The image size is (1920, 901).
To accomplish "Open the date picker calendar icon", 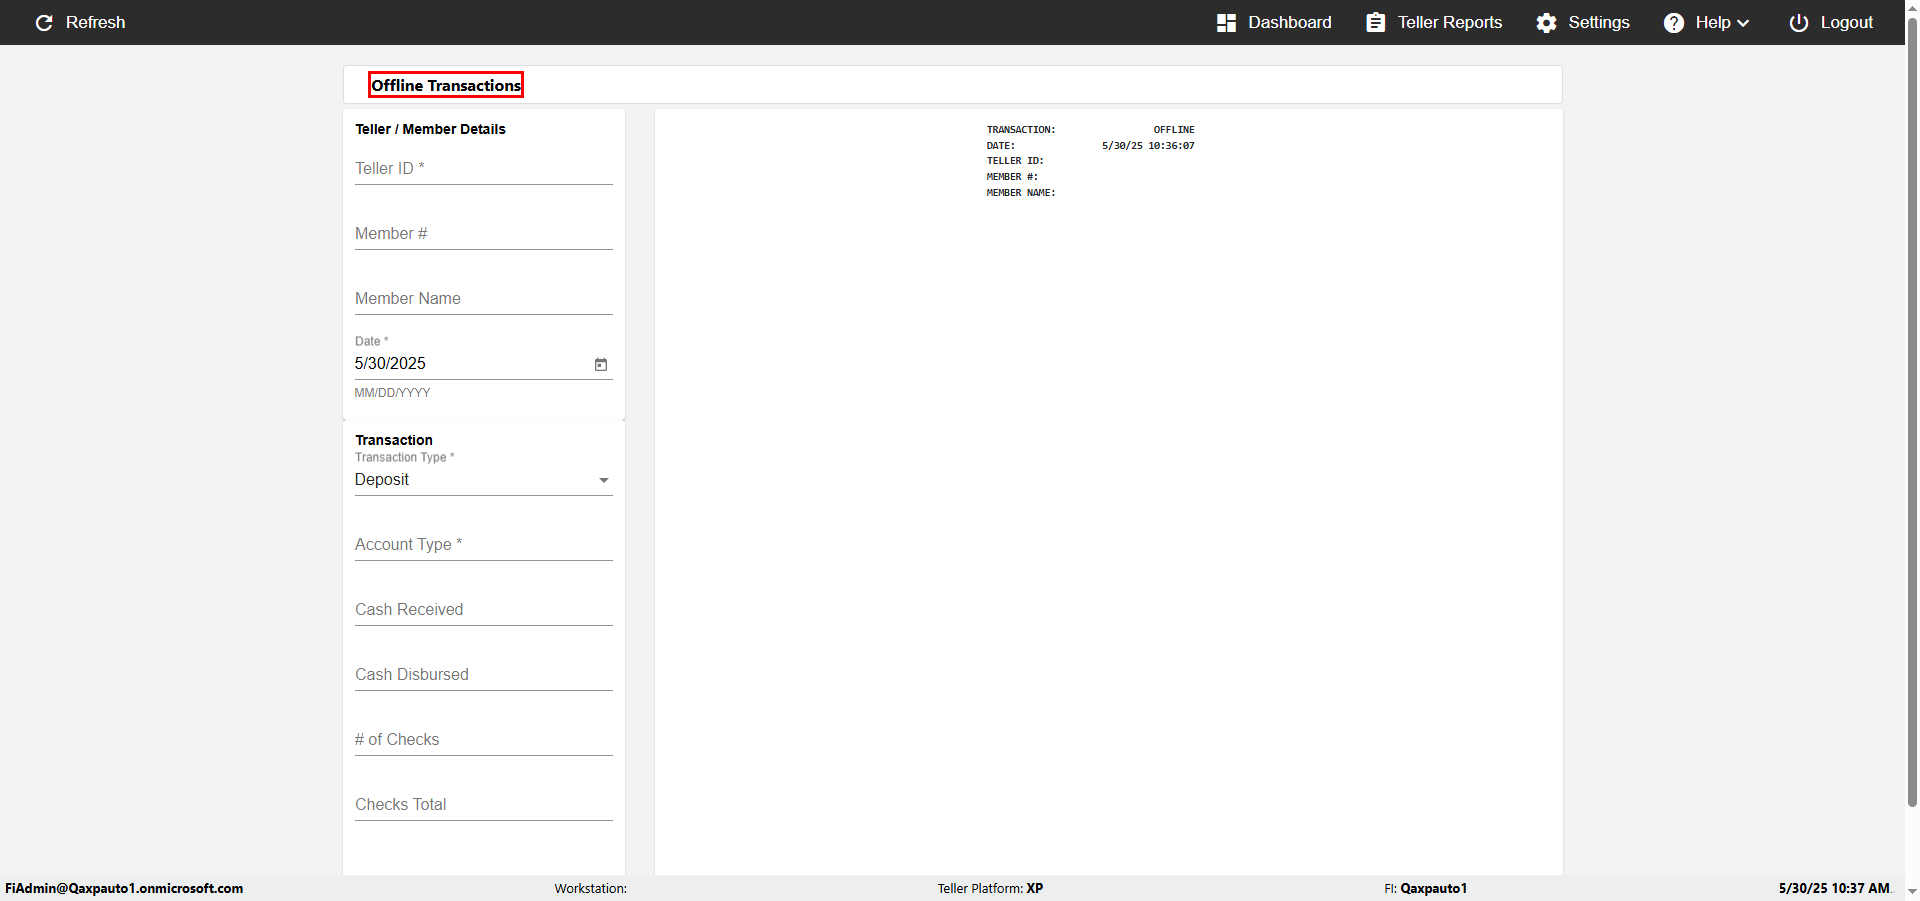I will tap(601, 365).
